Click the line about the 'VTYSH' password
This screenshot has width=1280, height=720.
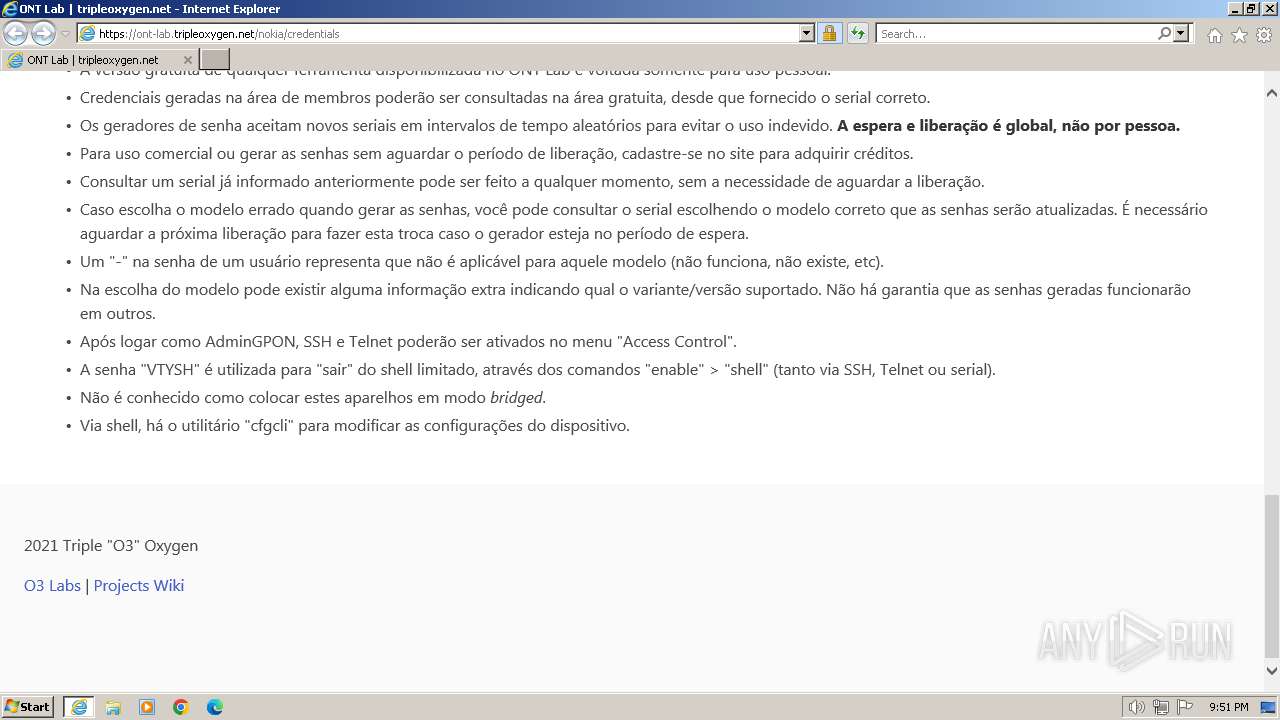[x=538, y=370]
